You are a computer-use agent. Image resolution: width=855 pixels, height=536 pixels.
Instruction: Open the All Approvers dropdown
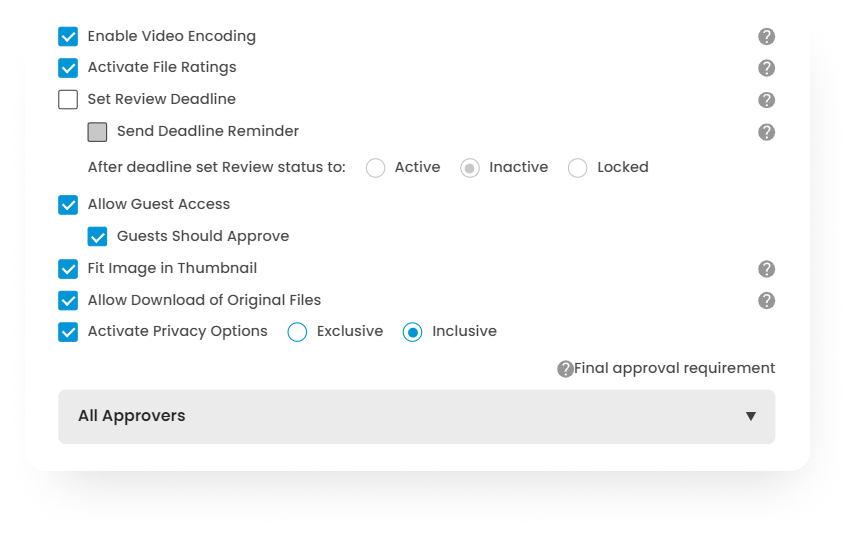point(416,416)
